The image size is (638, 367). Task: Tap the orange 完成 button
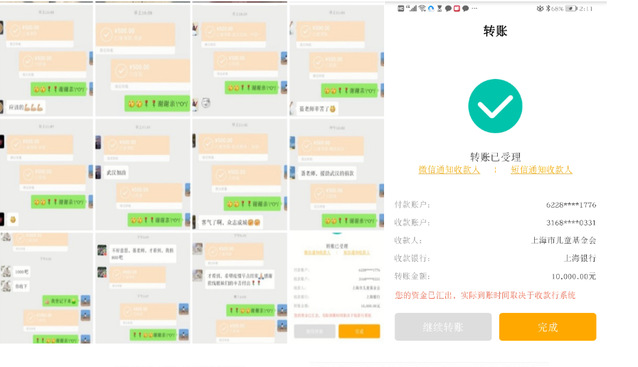tap(547, 327)
